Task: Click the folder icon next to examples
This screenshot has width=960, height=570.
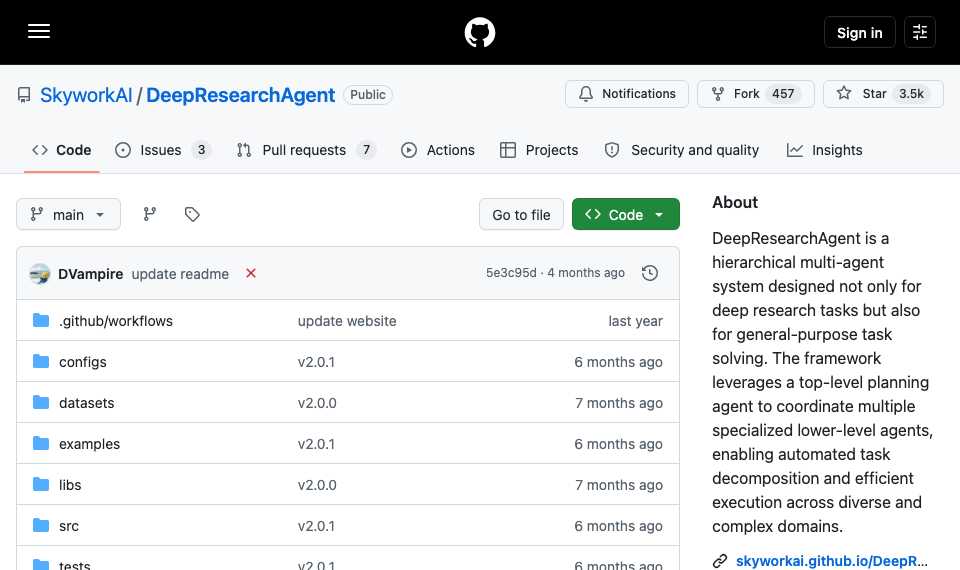Action: point(41,443)
